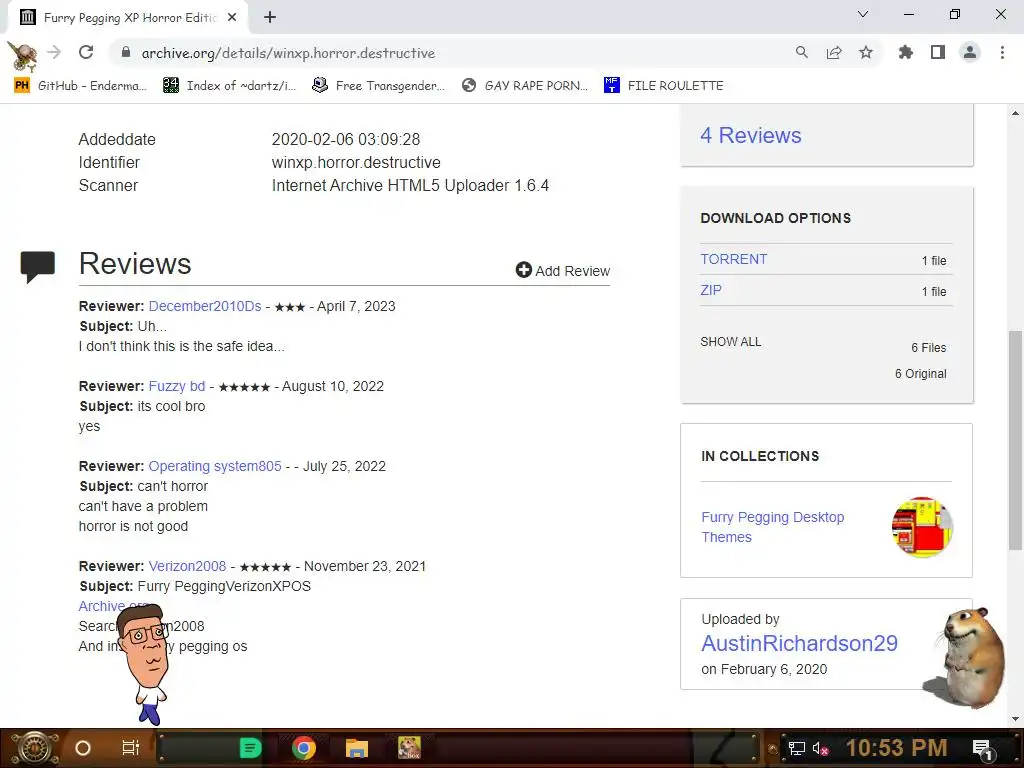
Task: Click the Reviews speech bubble icon
Action: pos(37,266)
